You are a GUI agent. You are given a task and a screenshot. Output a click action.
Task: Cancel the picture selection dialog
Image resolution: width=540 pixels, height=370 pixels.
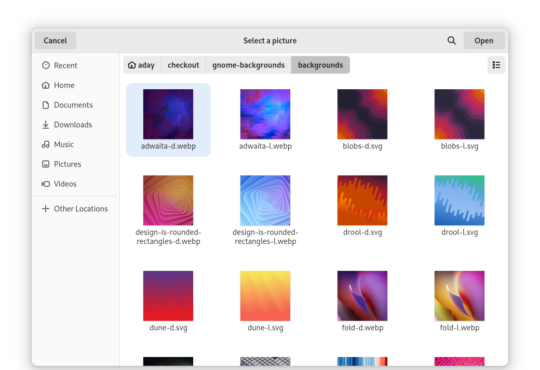55,41
